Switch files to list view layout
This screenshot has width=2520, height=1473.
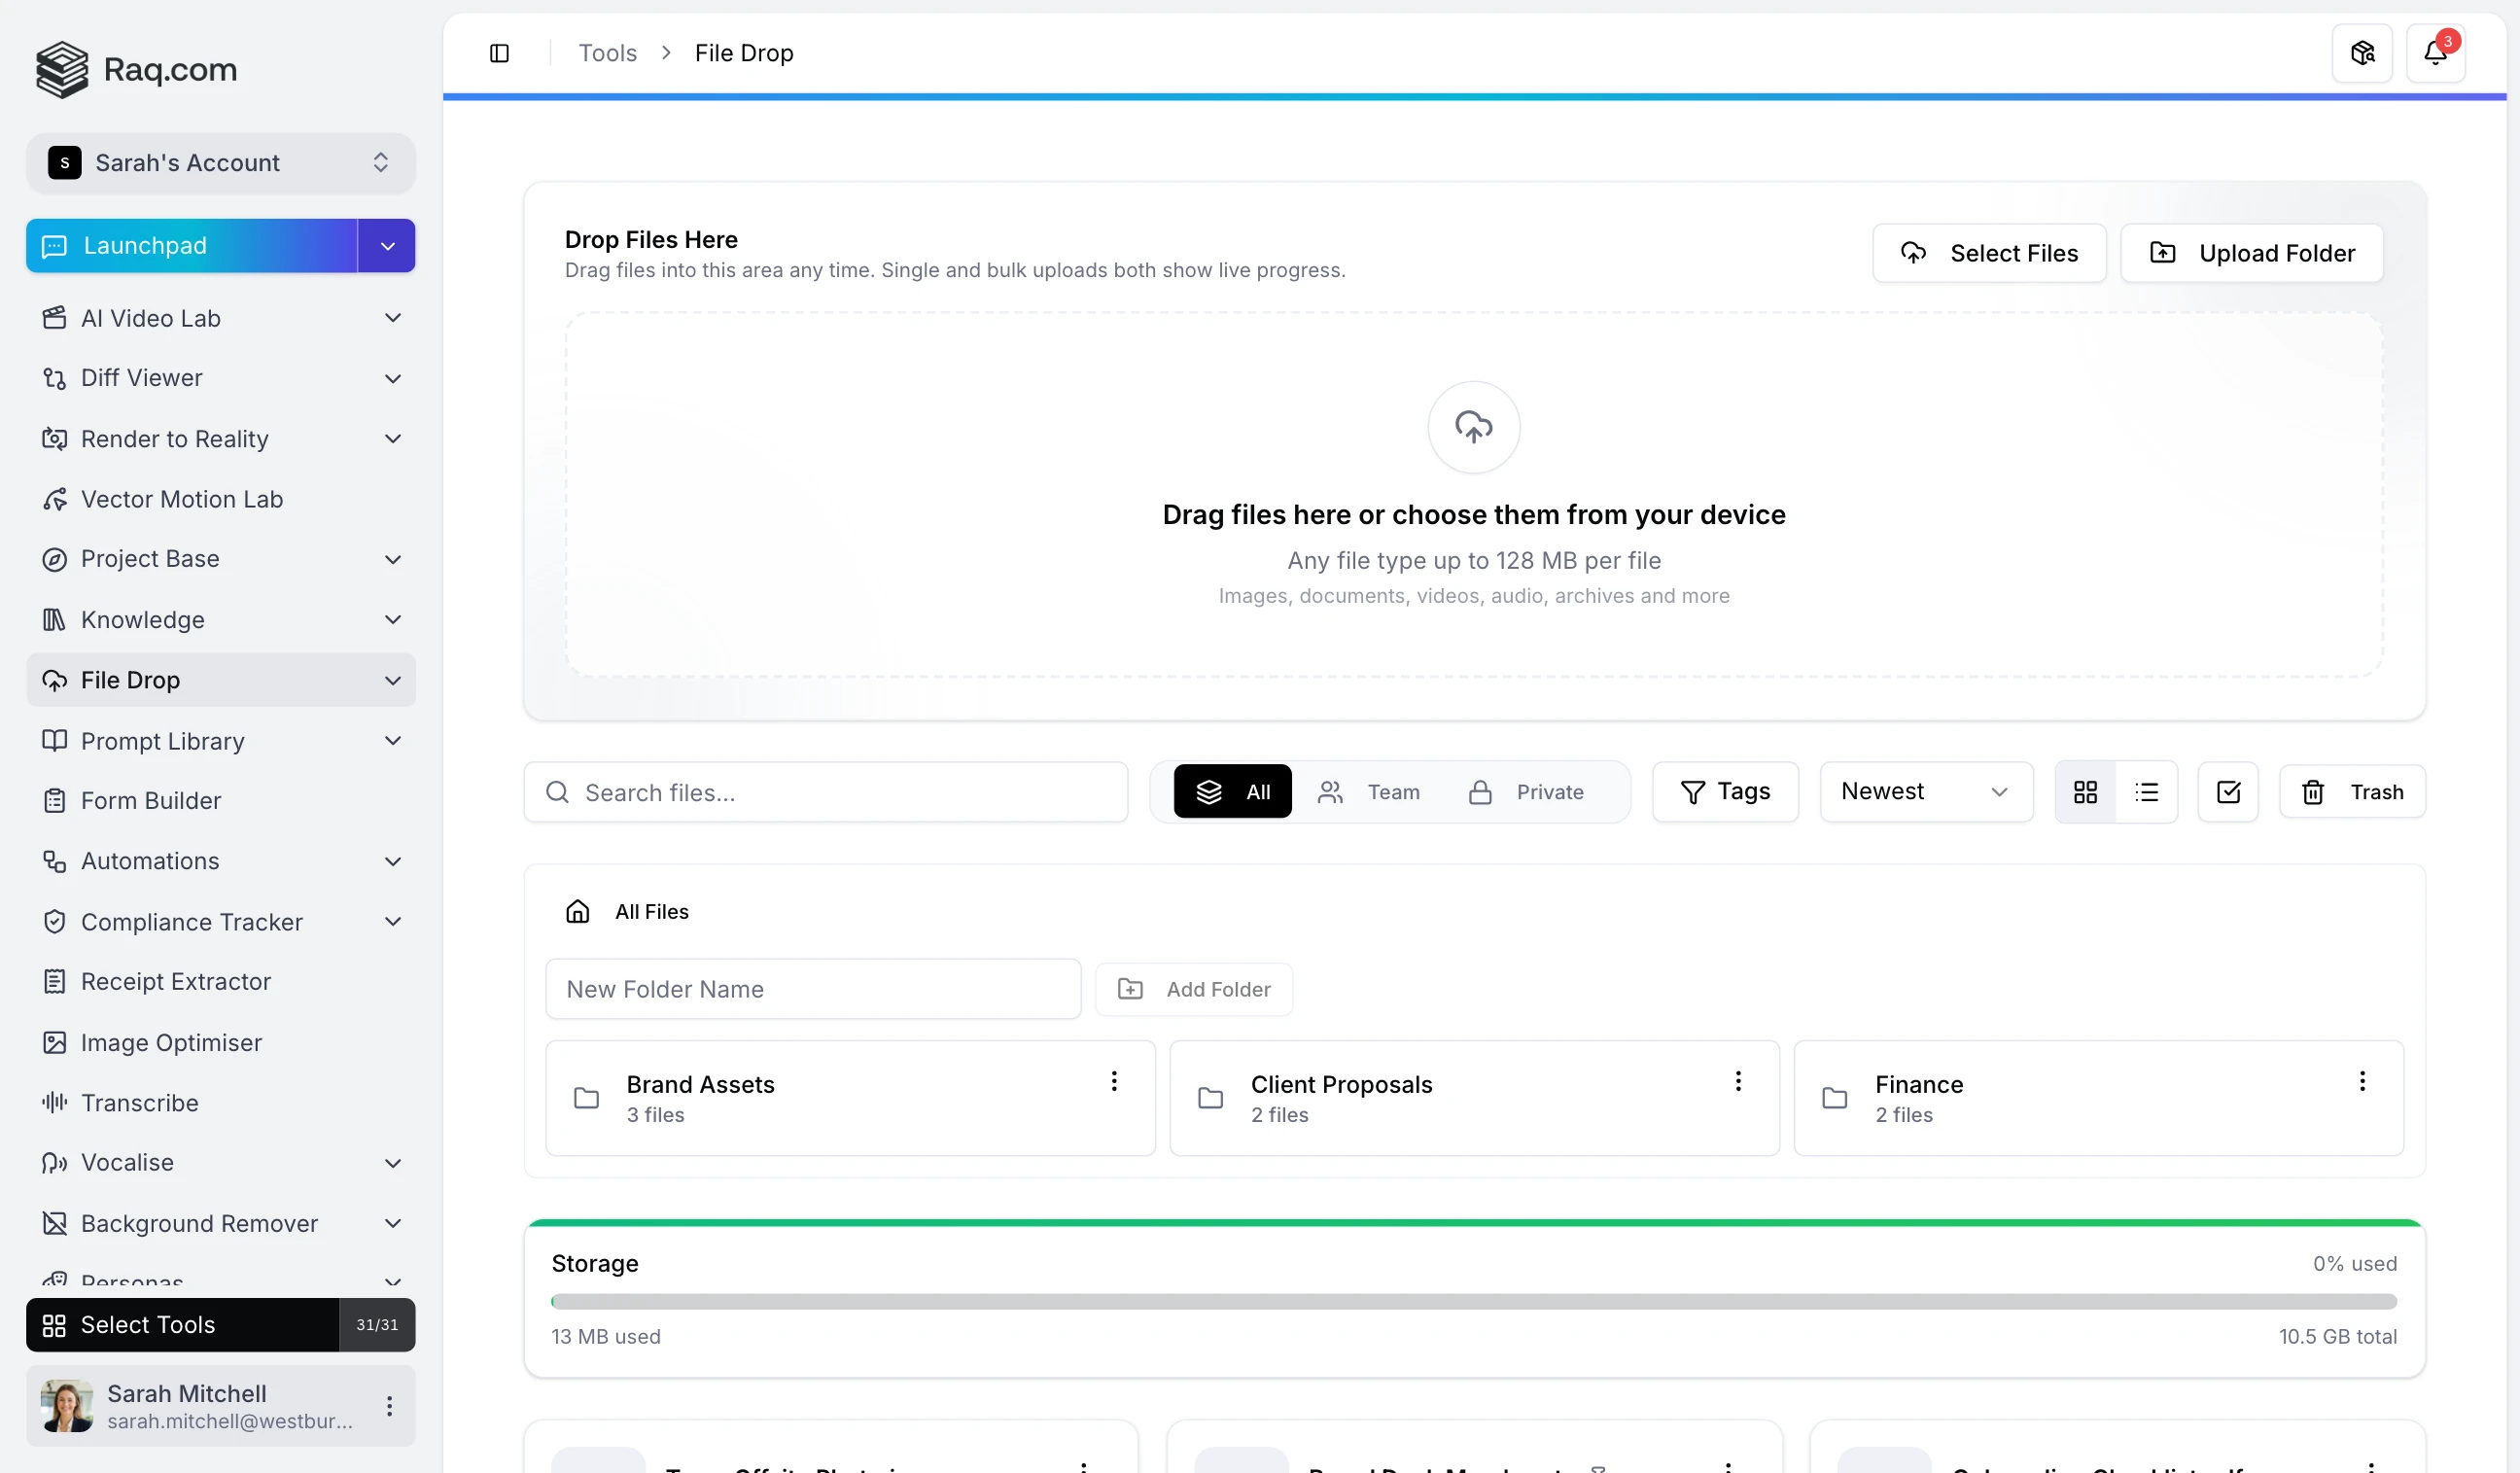[2147, 791]
